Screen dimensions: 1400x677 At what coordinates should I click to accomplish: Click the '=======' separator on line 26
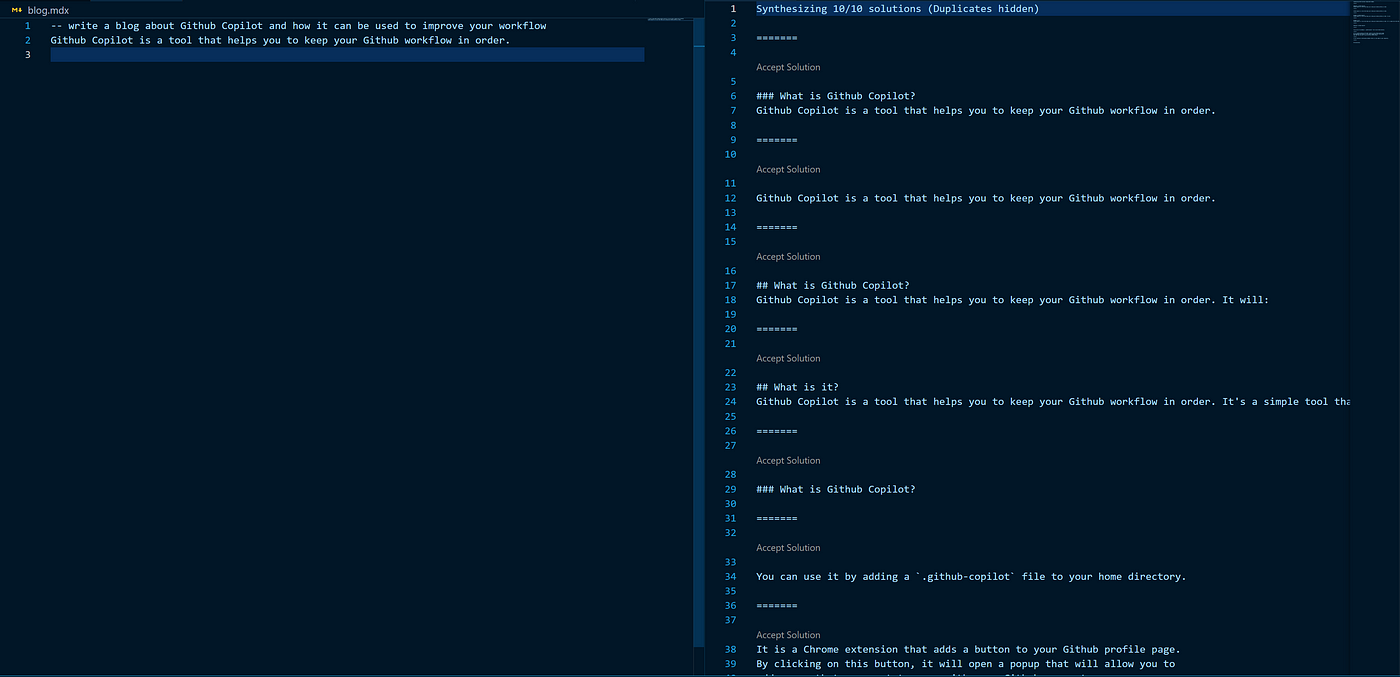(x=776, y=431)
